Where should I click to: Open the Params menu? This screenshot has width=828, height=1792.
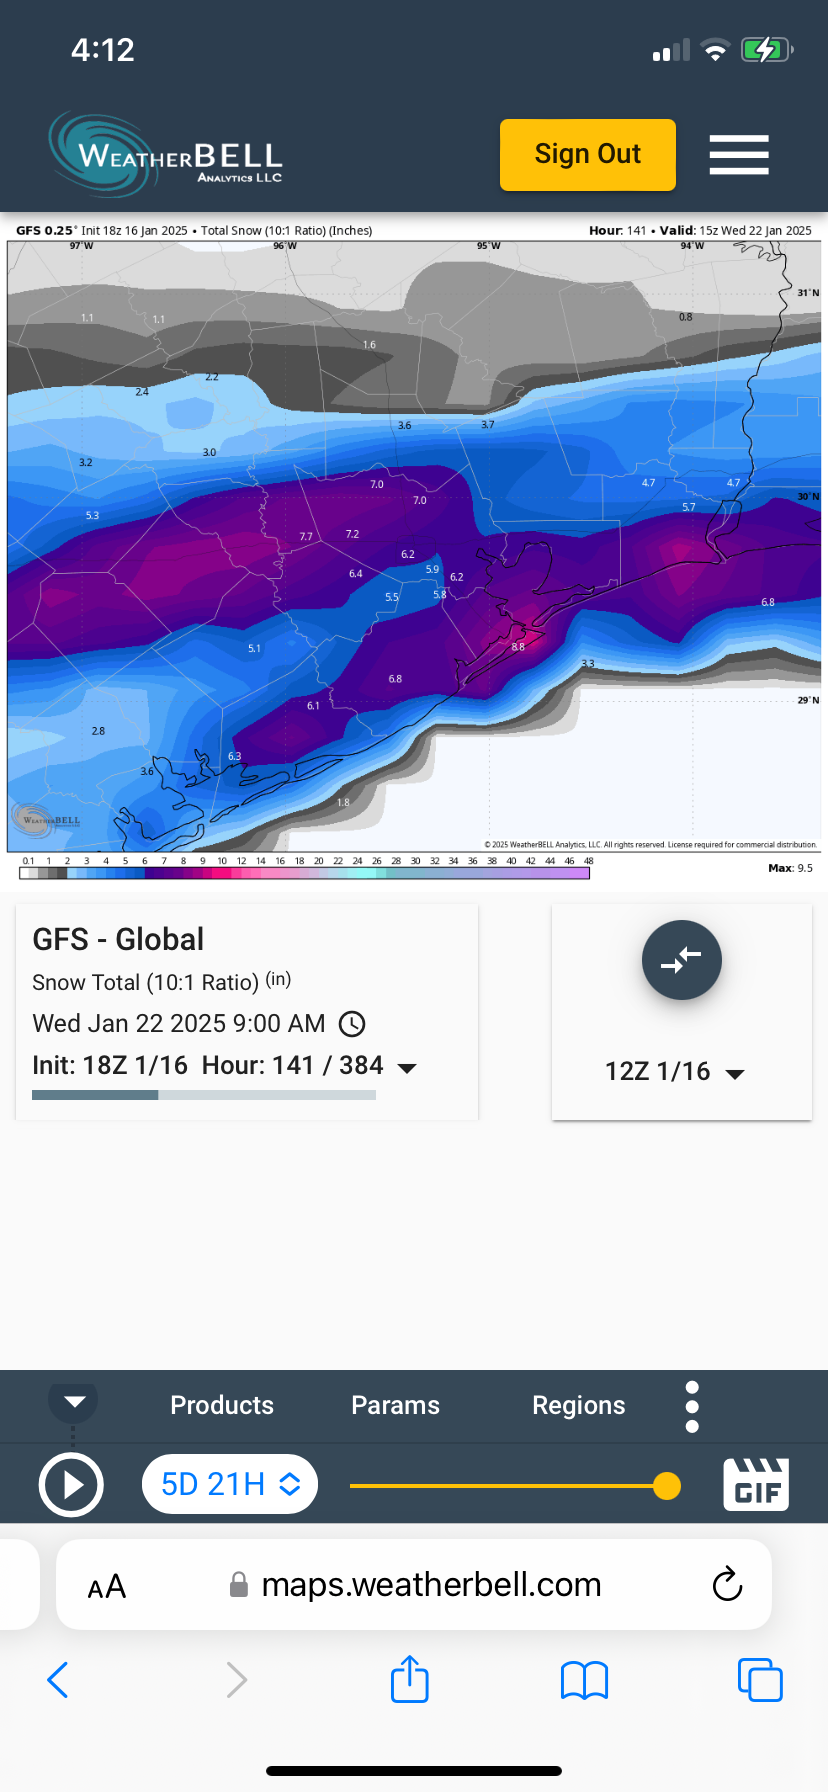click(395, 1405)
